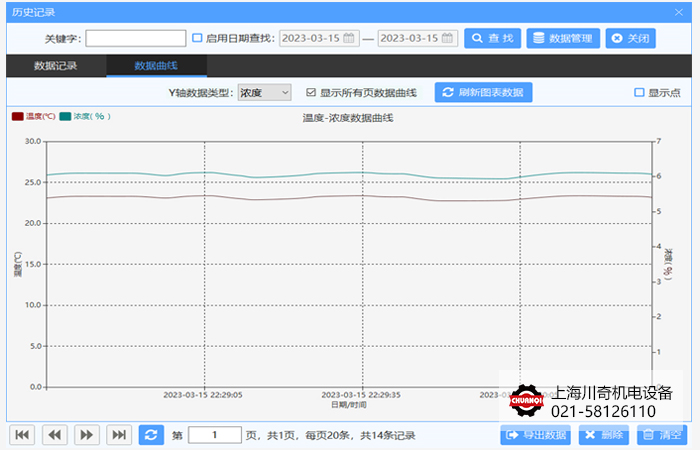Click the 关键字 keyword input field
Viewport: 700px width, 450px height.
coord(135,38)
